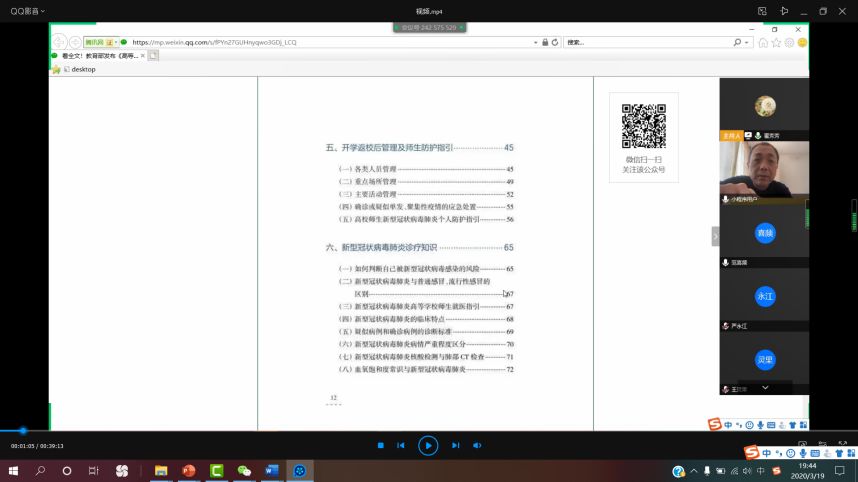Open the desktop favorites bar link
The image size is (858, 482).
pyautogui.click(x=80, y=69)
